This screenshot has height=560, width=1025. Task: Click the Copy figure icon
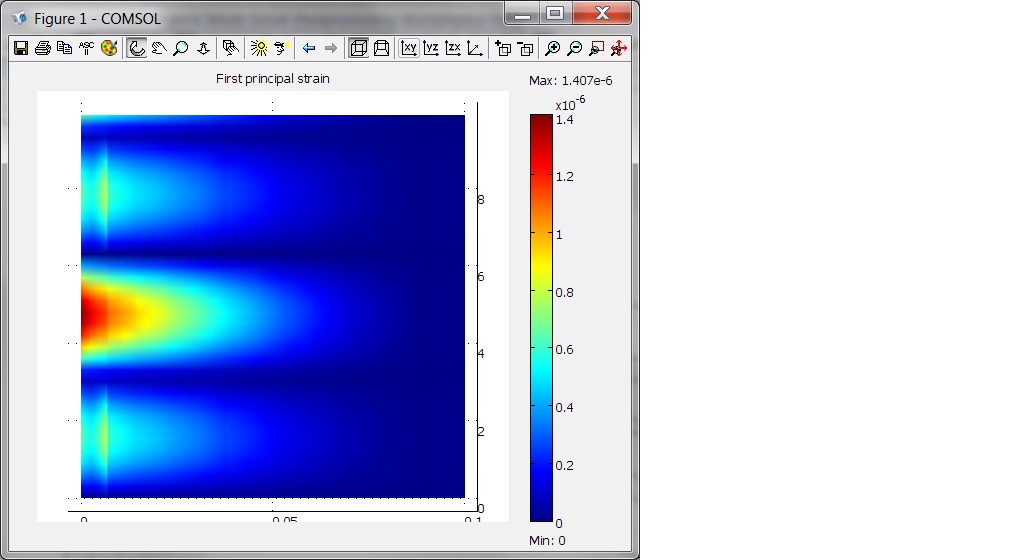(65, 48)
